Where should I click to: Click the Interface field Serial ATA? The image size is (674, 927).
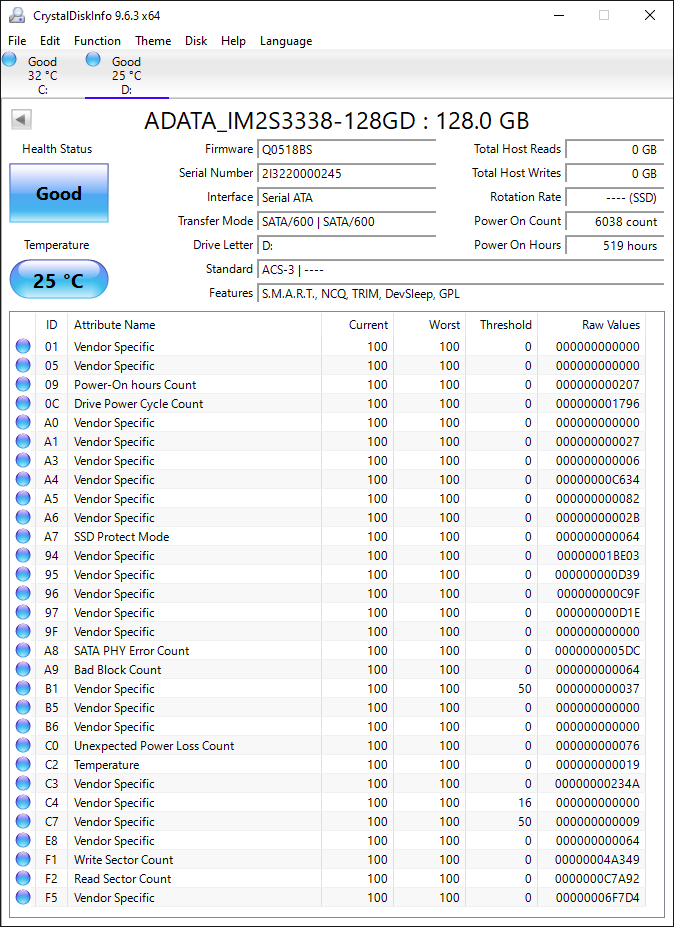(x=346, y=197)
